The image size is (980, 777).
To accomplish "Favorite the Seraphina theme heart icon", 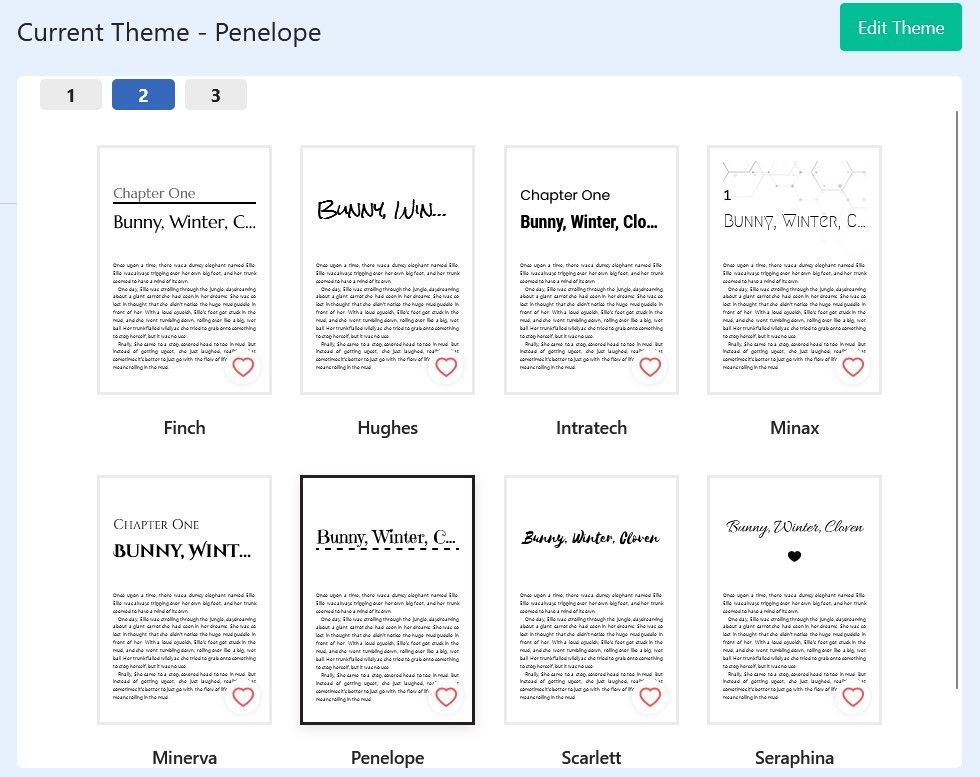I will tap(853, 696).
